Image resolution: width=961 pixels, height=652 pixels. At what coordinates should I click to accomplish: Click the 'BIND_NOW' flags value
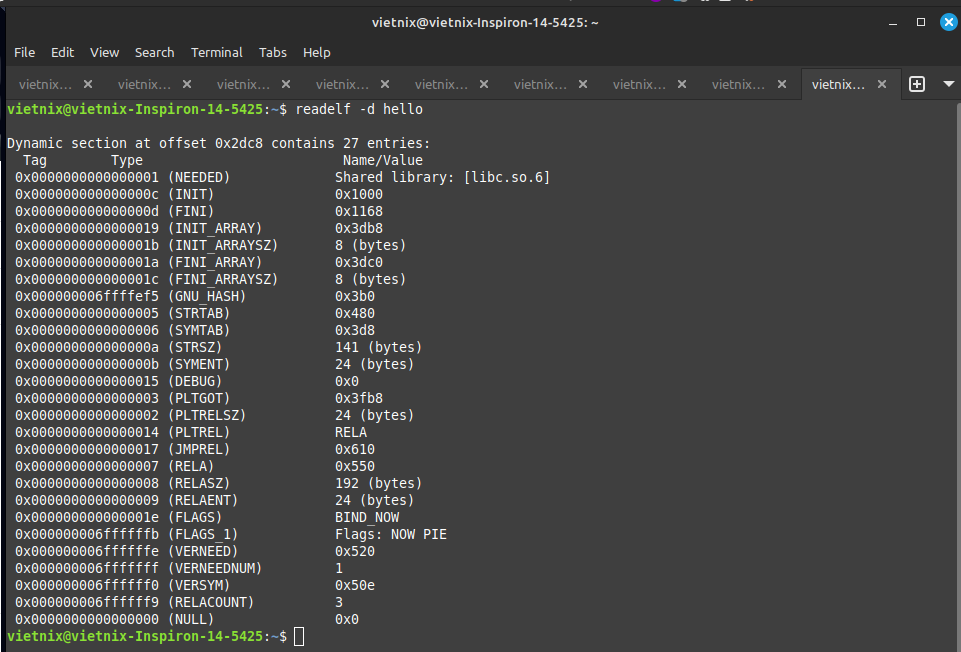(367, 518)
